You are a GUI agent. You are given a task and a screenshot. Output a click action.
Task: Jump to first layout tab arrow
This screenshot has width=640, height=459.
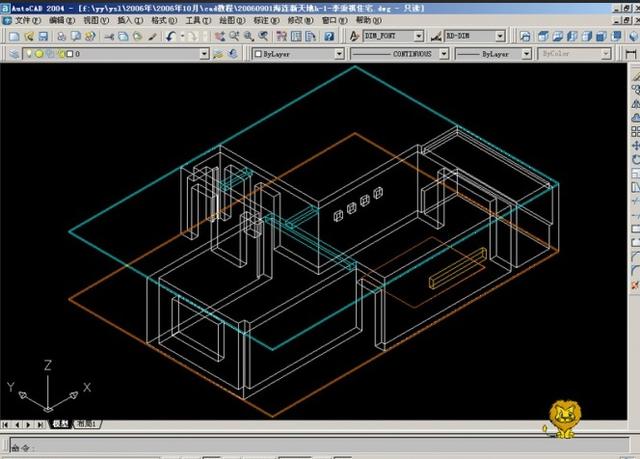click(6, 425)
